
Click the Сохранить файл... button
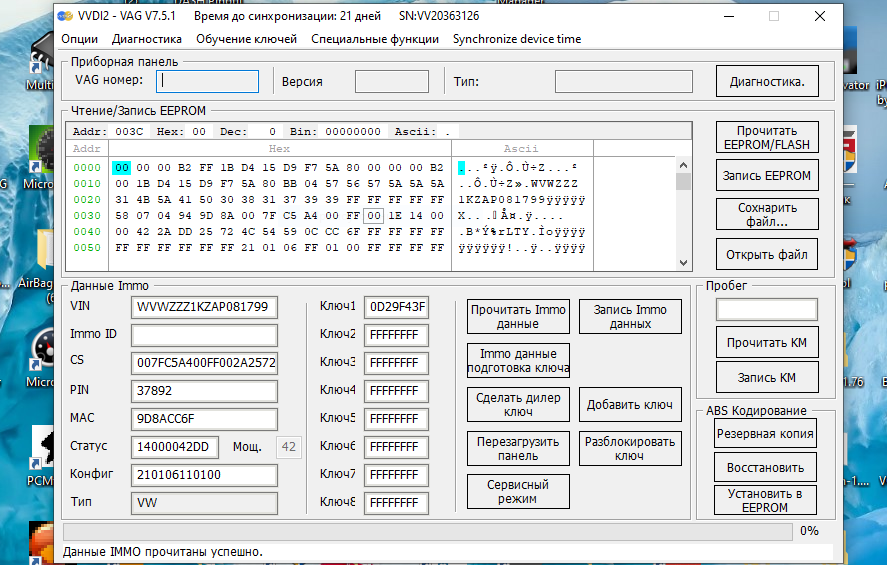point(767,214)
